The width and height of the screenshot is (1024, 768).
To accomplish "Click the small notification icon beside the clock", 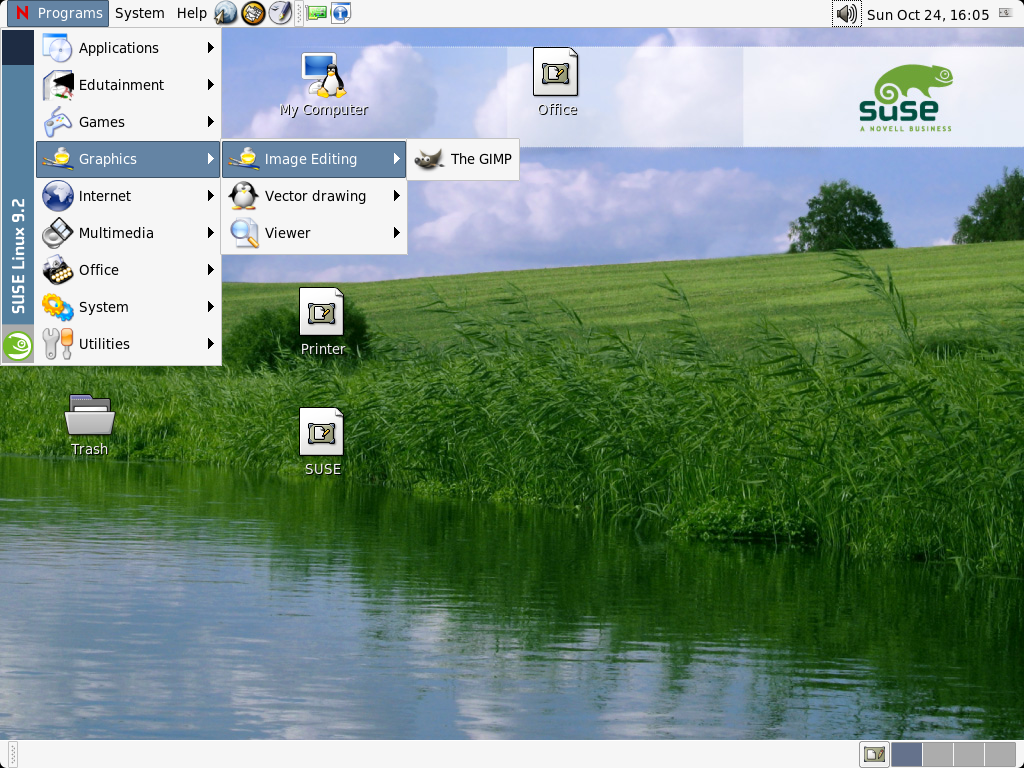I will tap(1006, 13).
